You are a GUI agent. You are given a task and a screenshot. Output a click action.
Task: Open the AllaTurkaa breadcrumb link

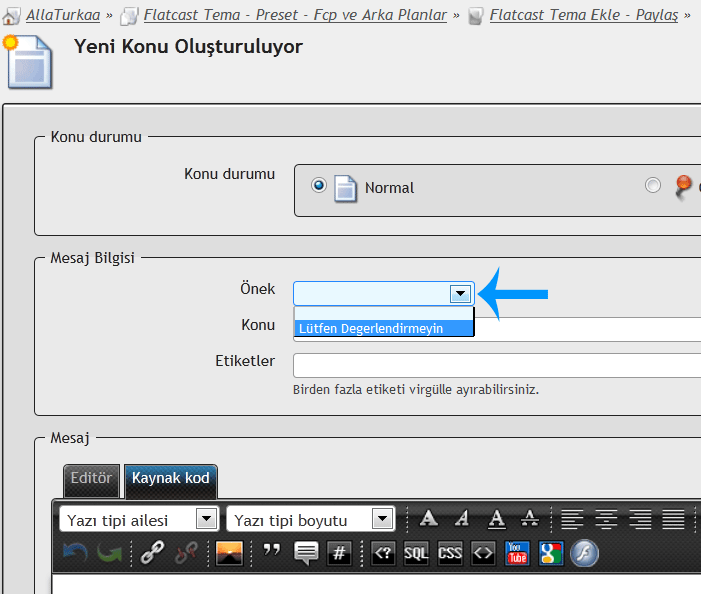[62, 16]
